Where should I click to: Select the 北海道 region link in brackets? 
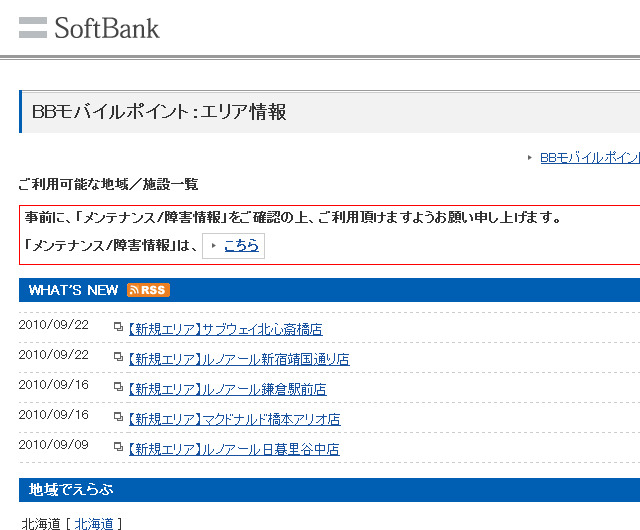pos(95,523)
